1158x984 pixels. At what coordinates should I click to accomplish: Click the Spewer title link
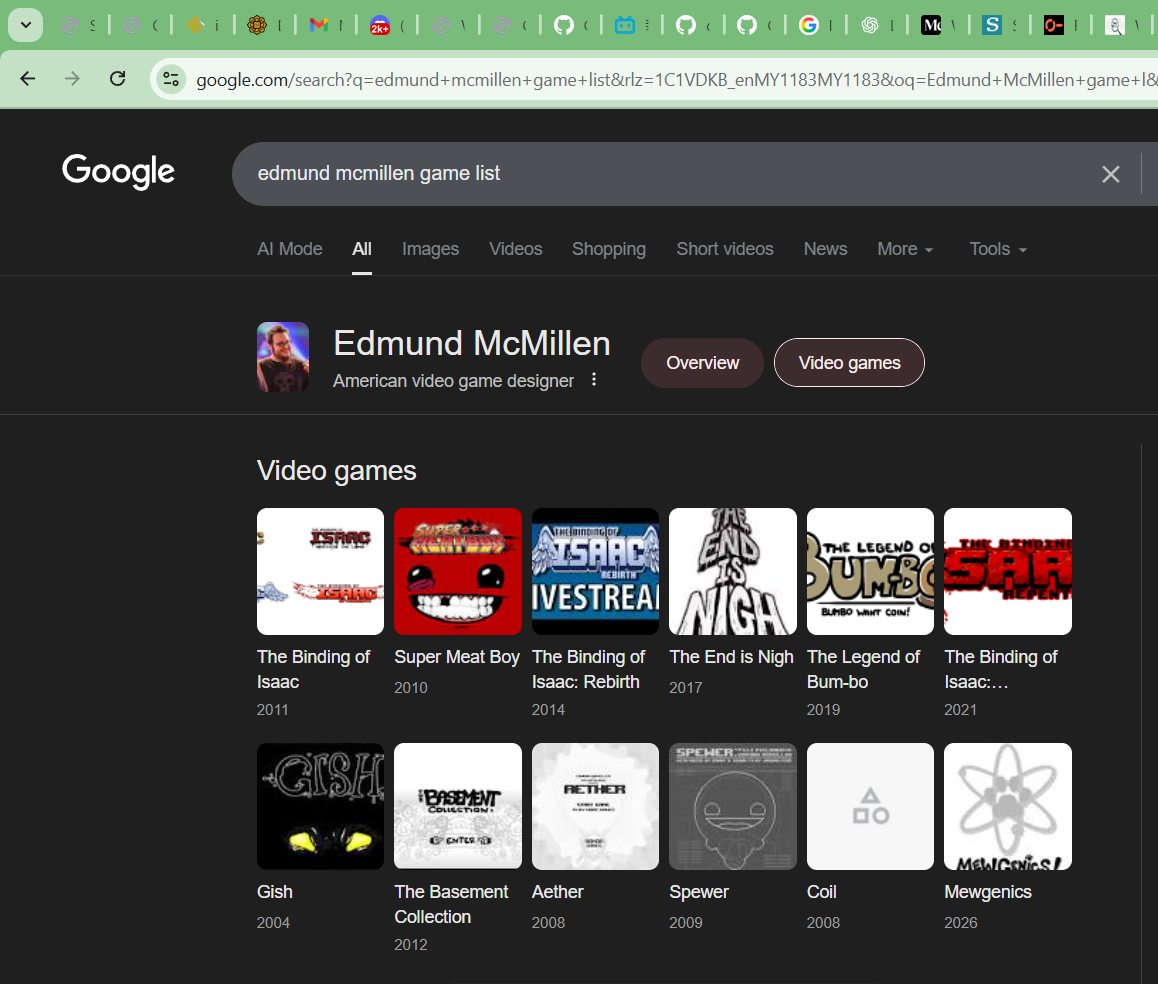(699, 892)
